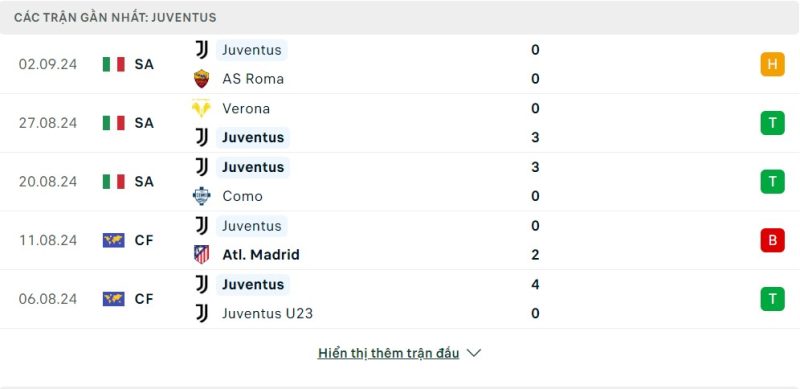Click CF competition label on 06.08.24 row
The width and height of the screenshot is (800, 389).
[x=144, y=299]
